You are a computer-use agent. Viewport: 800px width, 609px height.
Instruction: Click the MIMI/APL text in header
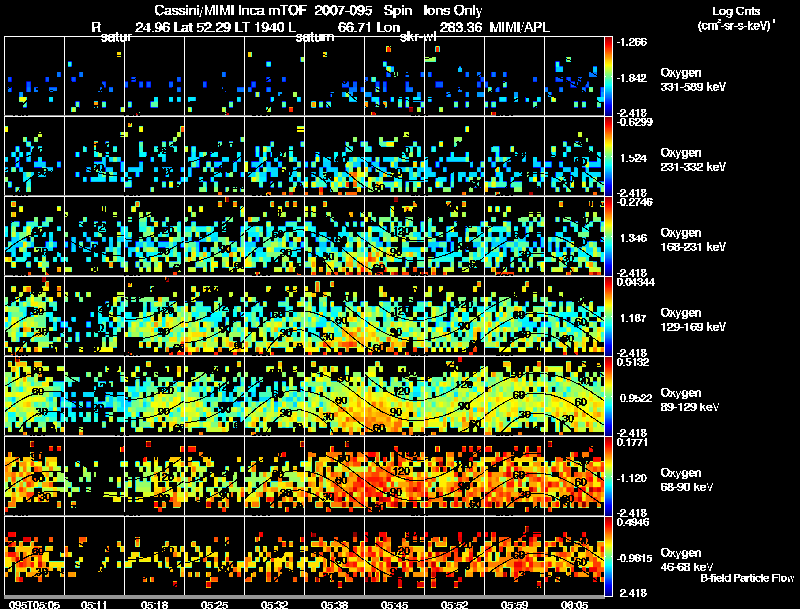tap(519, 27)
